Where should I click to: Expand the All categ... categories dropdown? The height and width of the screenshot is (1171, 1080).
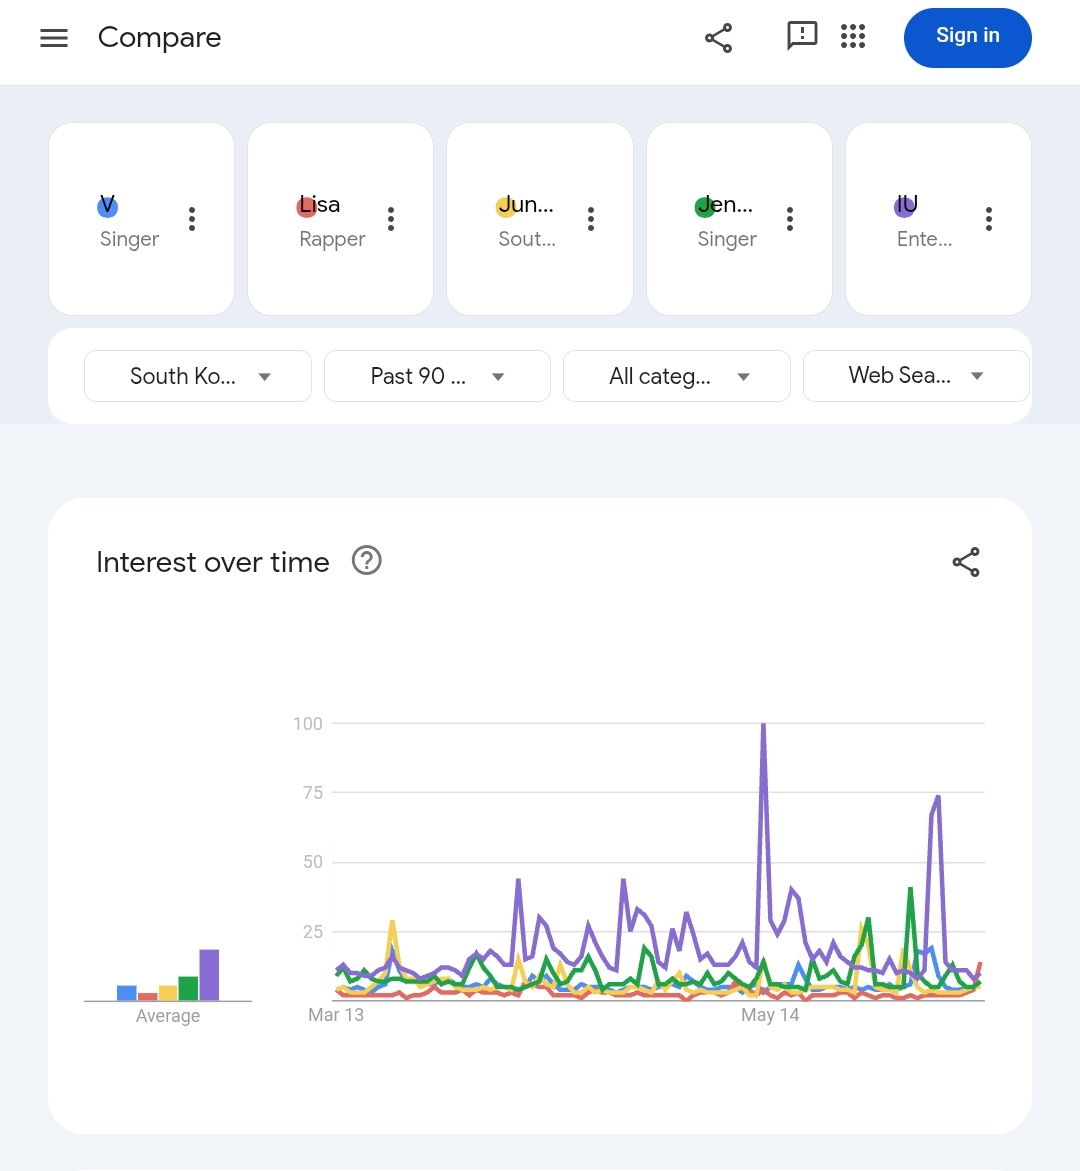point(677,376)
